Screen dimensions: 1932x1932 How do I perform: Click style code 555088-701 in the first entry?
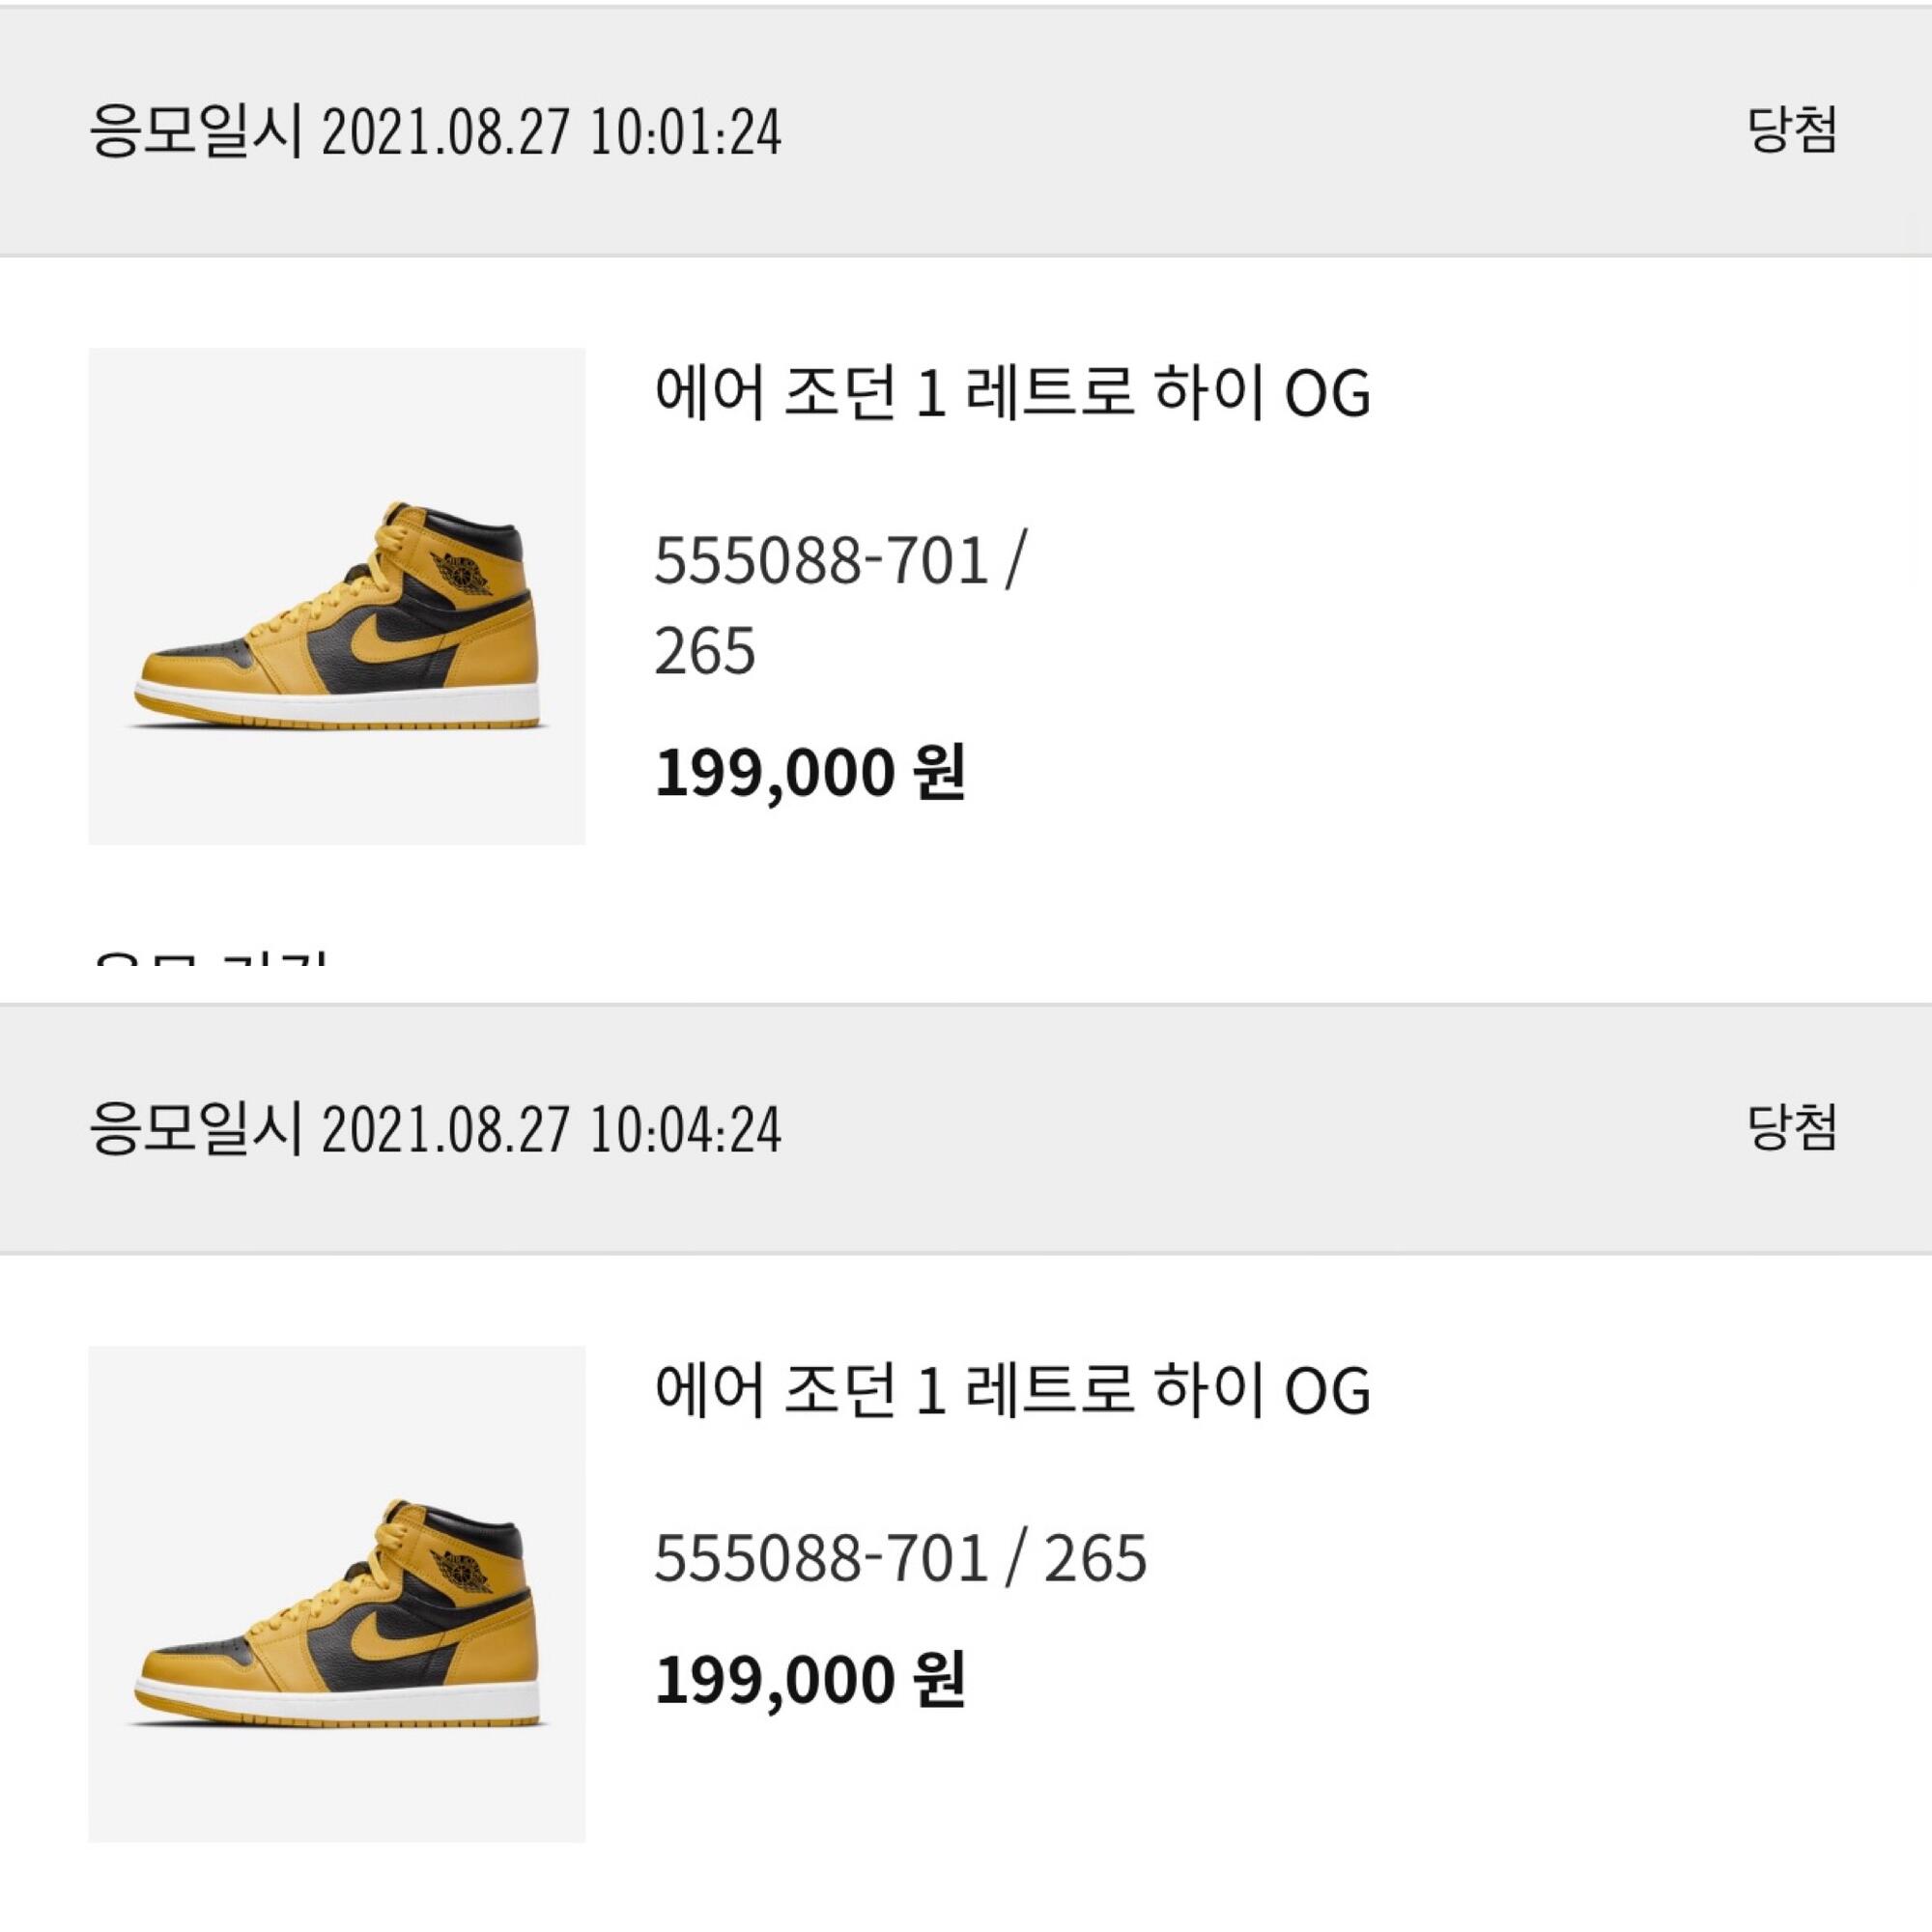[822, 561]
